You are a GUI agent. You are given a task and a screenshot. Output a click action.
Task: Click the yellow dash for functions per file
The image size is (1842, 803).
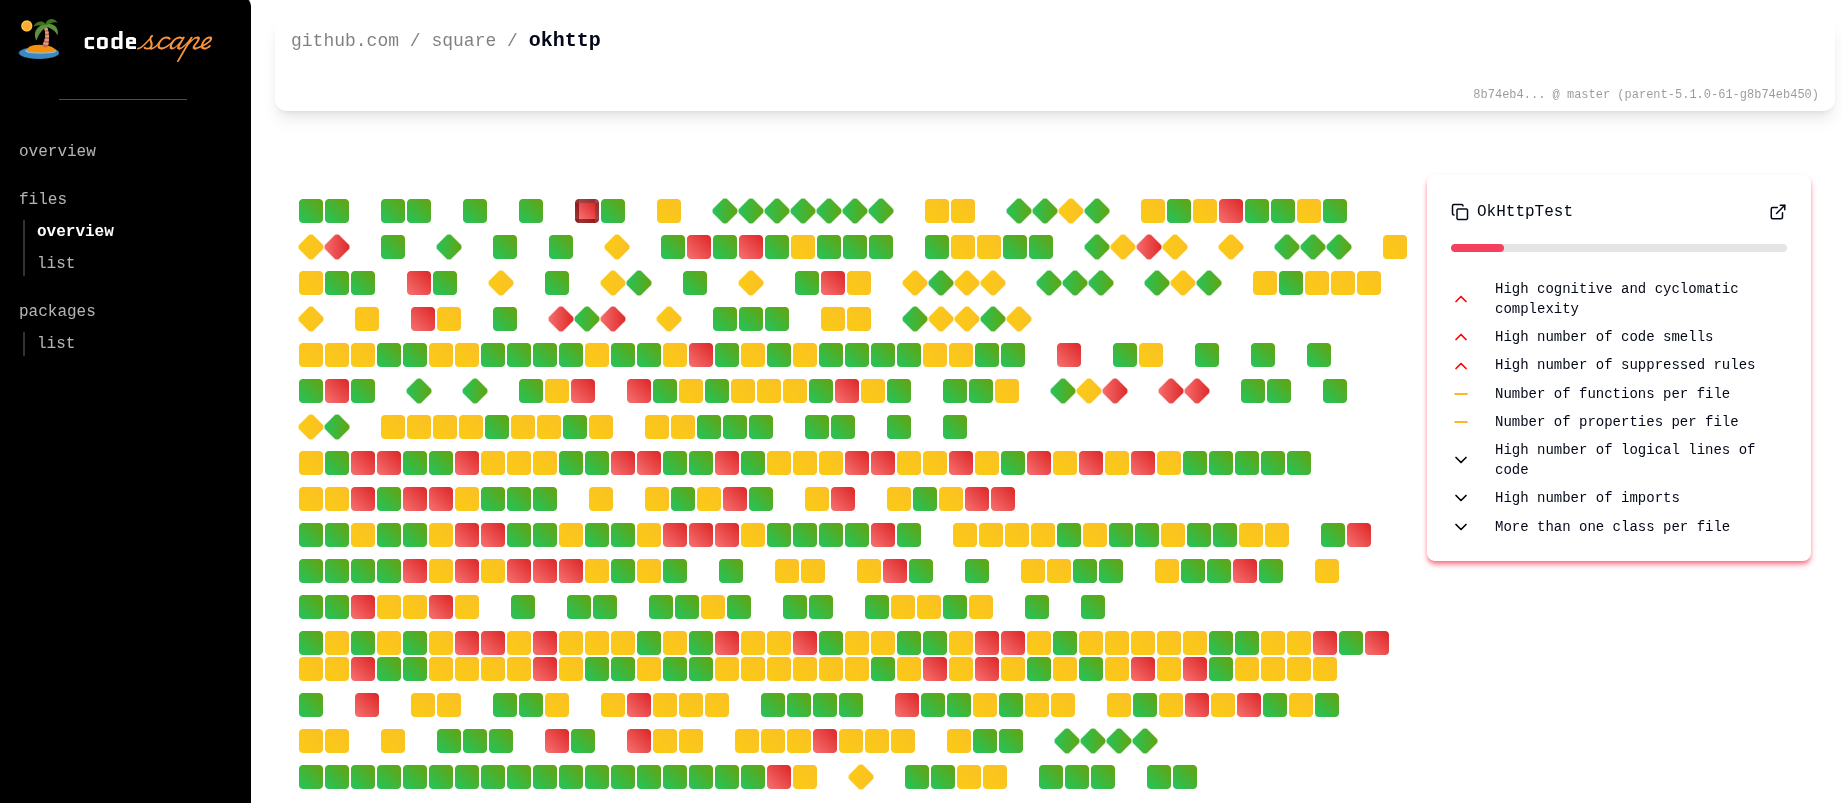pos(1461,393)
